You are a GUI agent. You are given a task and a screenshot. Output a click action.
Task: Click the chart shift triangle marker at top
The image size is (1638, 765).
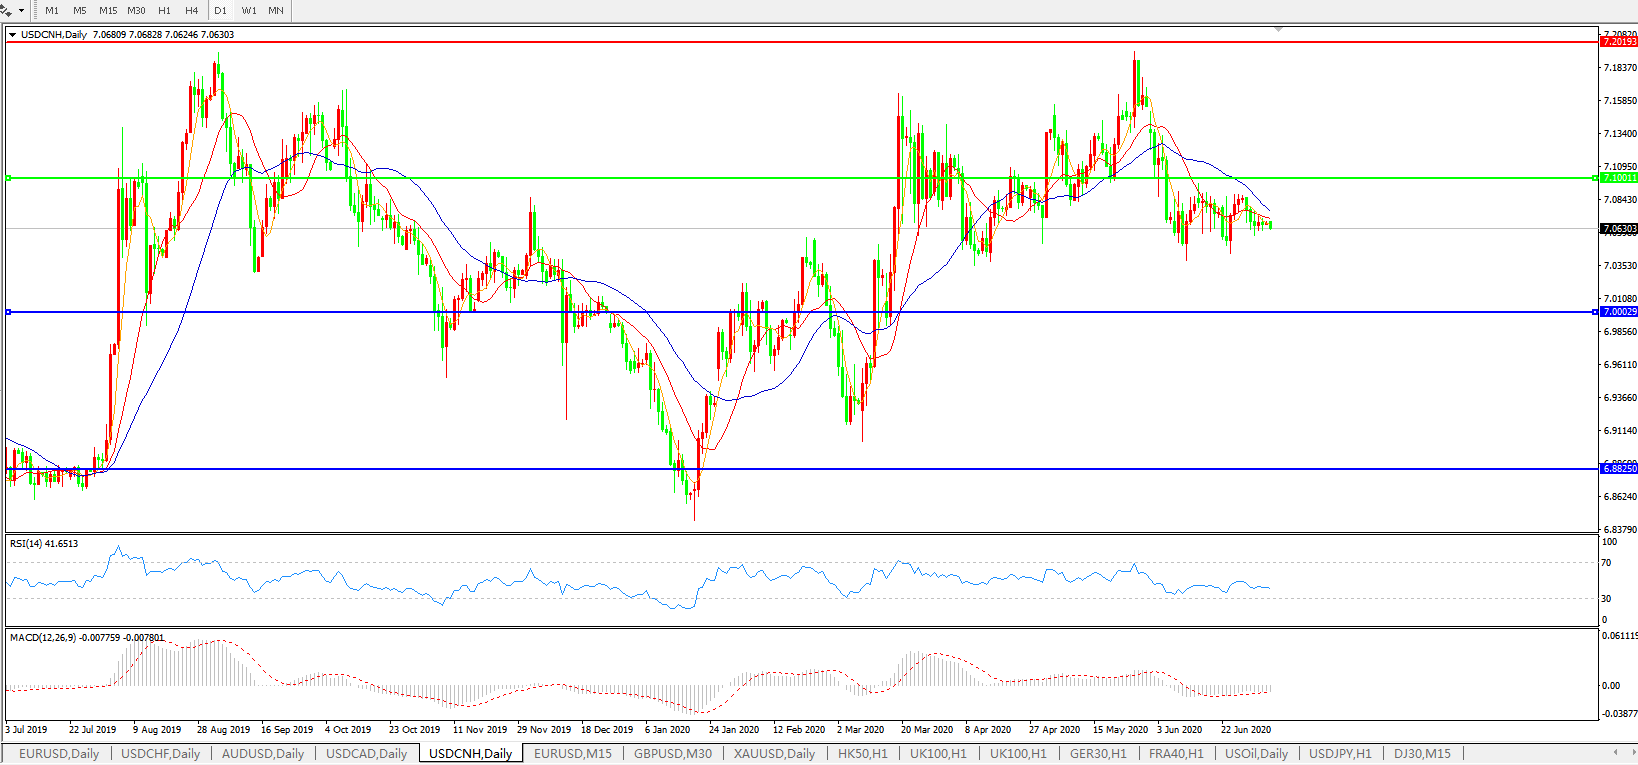pos(1278,30)
